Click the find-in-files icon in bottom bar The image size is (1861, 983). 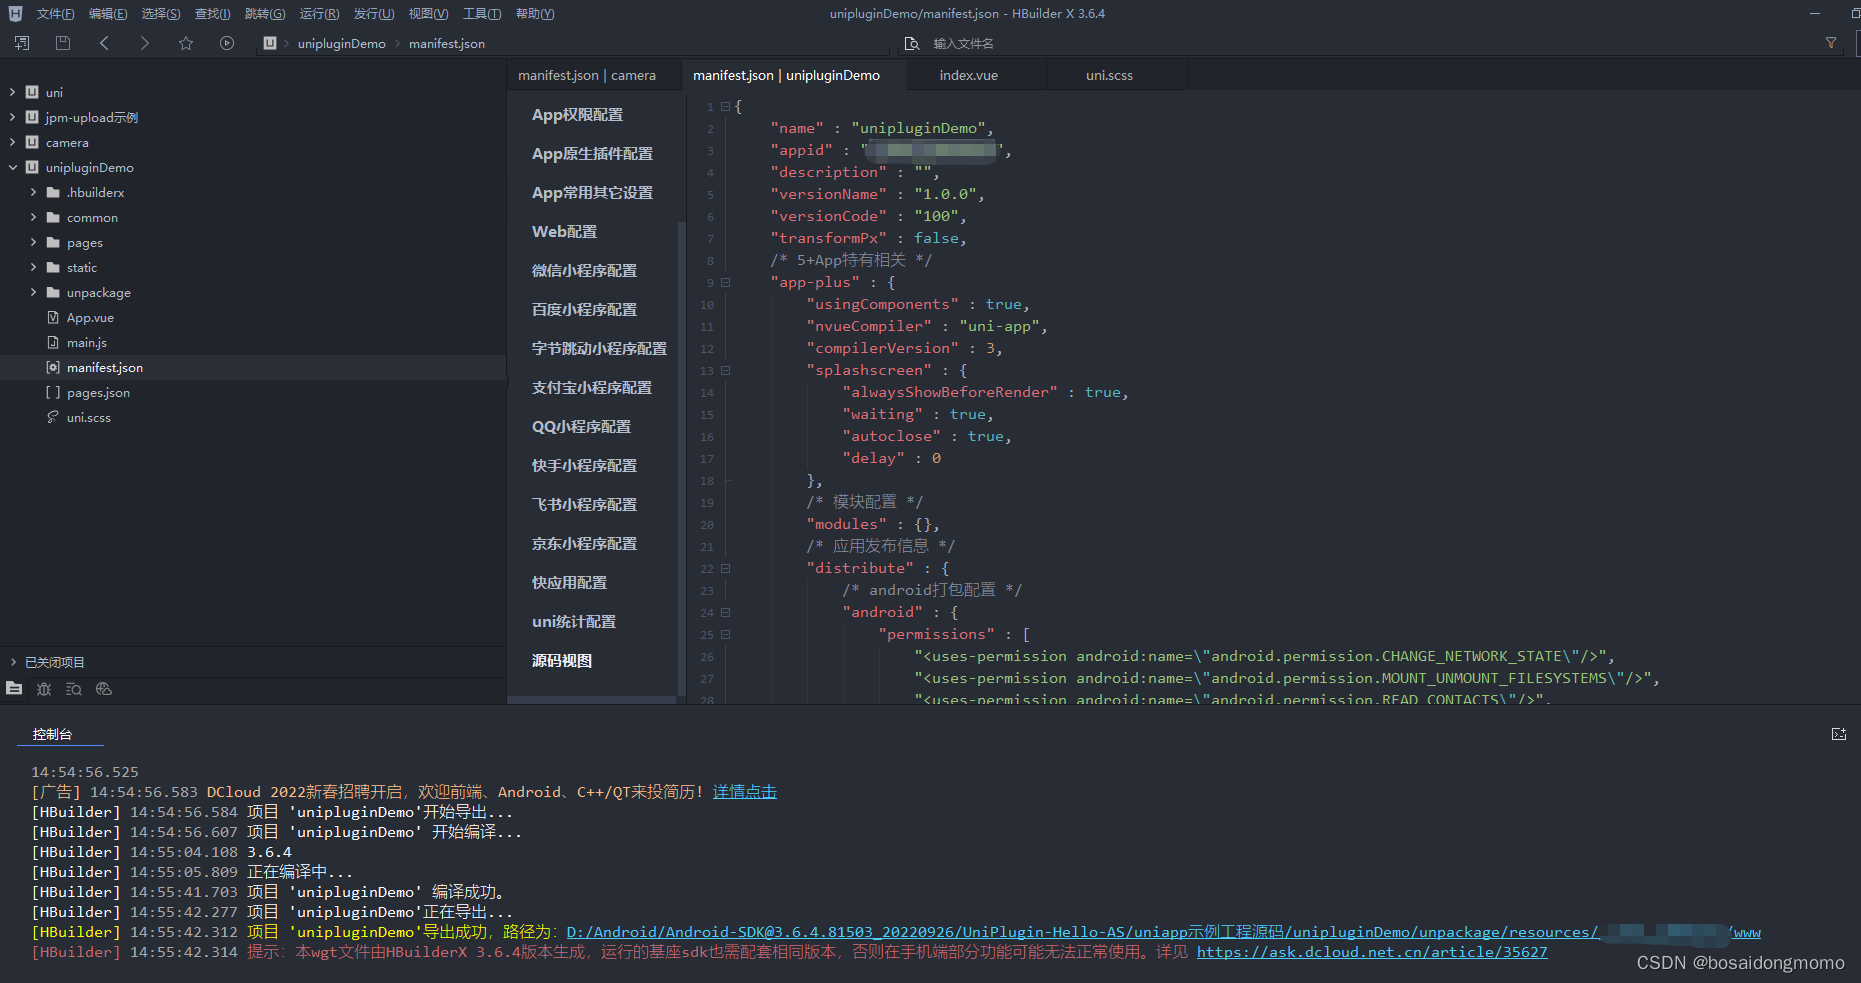tap(74, 688)
